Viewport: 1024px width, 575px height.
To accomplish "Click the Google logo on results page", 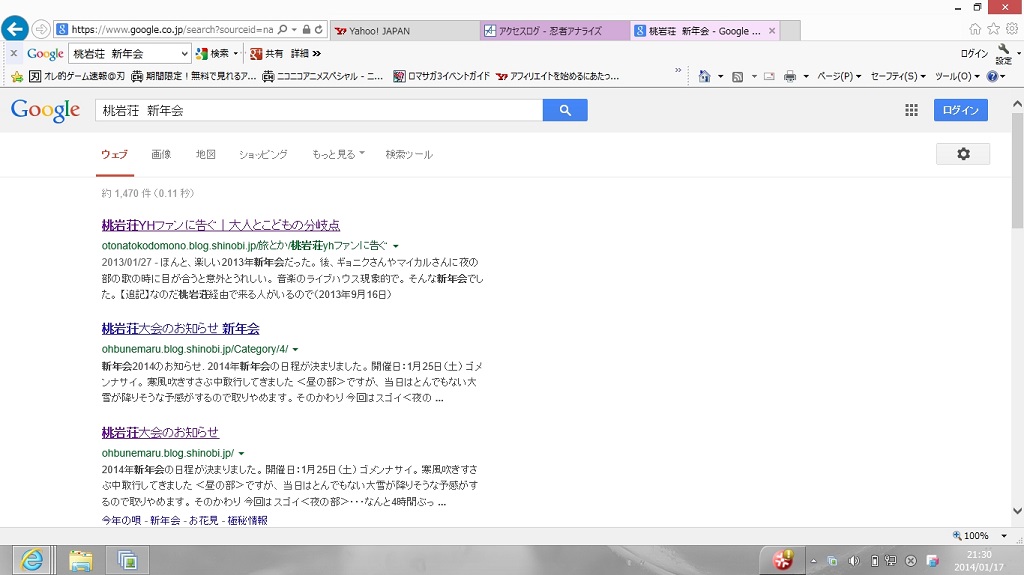I will (x=45, y=110).
